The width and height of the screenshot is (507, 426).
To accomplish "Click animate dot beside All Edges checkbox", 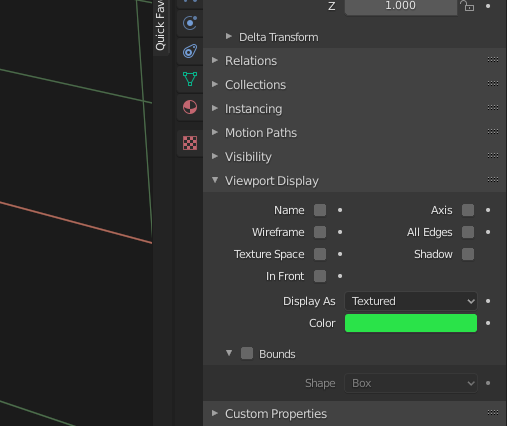I will 488,232.
